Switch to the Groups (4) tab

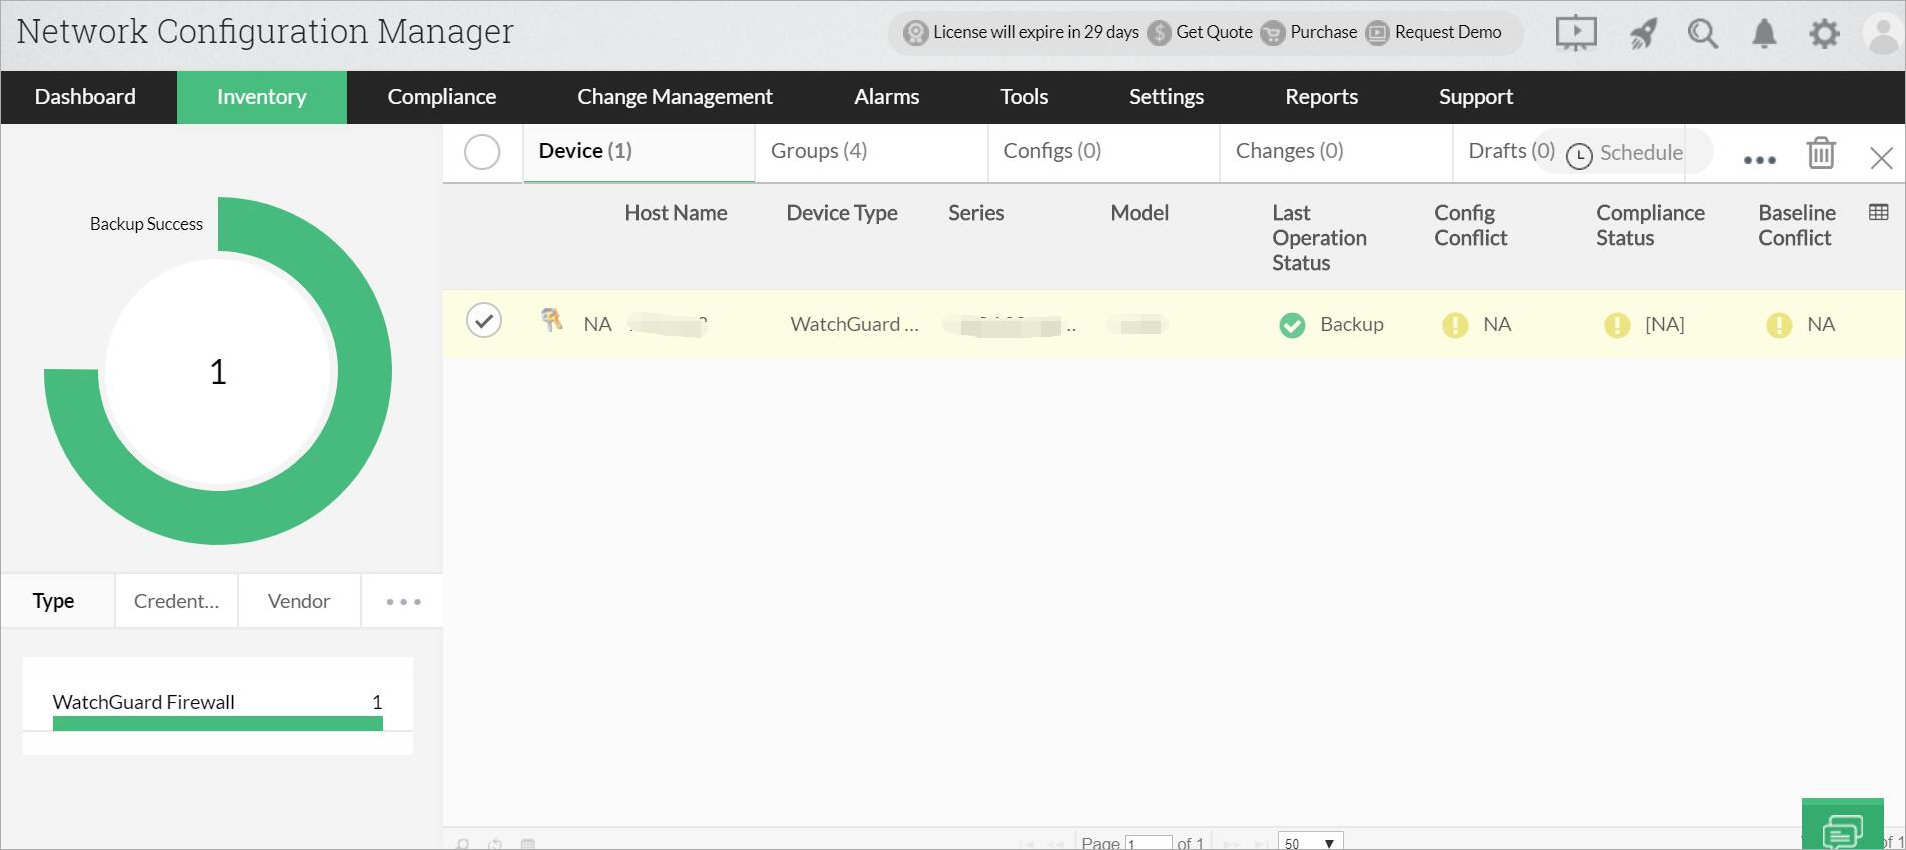818,151
